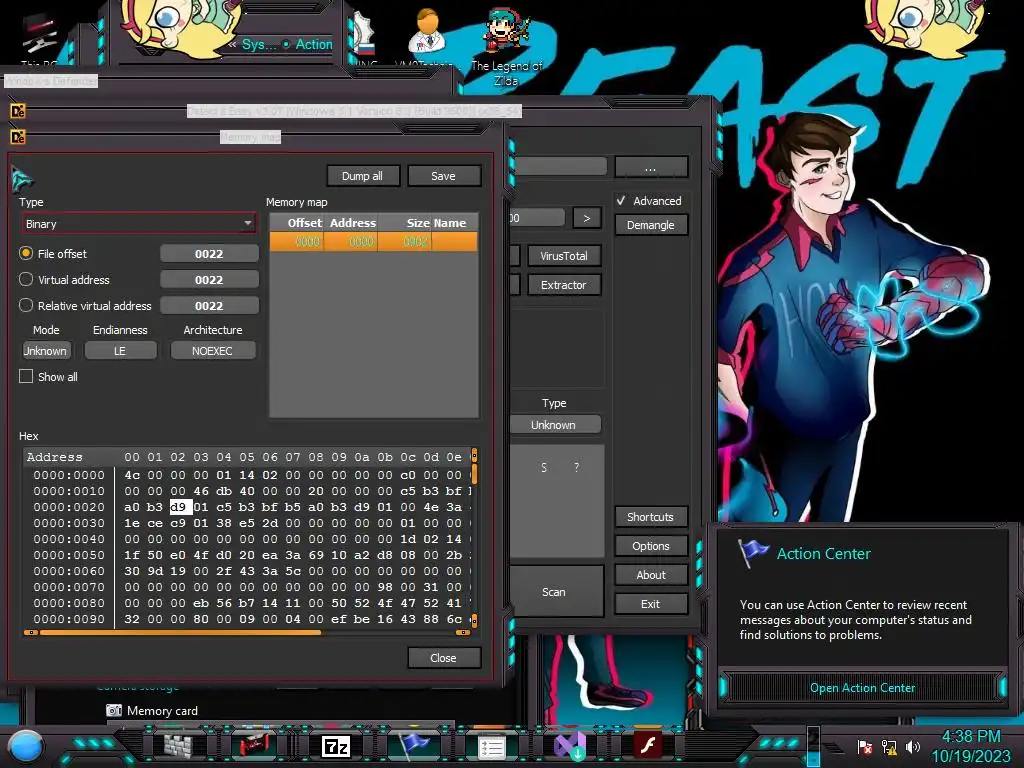The width and height of the screenshot is (1024, 768).
Task: Toggle the Advanced checkbox
Action: pos(621,200)
